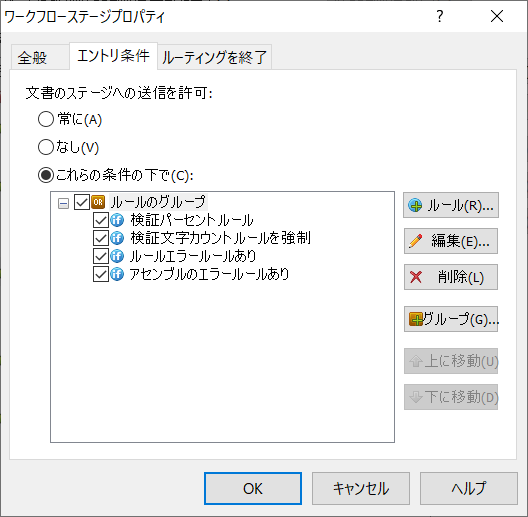Switch to the ルーティングを終了 tab
Screen dimensions: 528x517
tap(214, 57)
